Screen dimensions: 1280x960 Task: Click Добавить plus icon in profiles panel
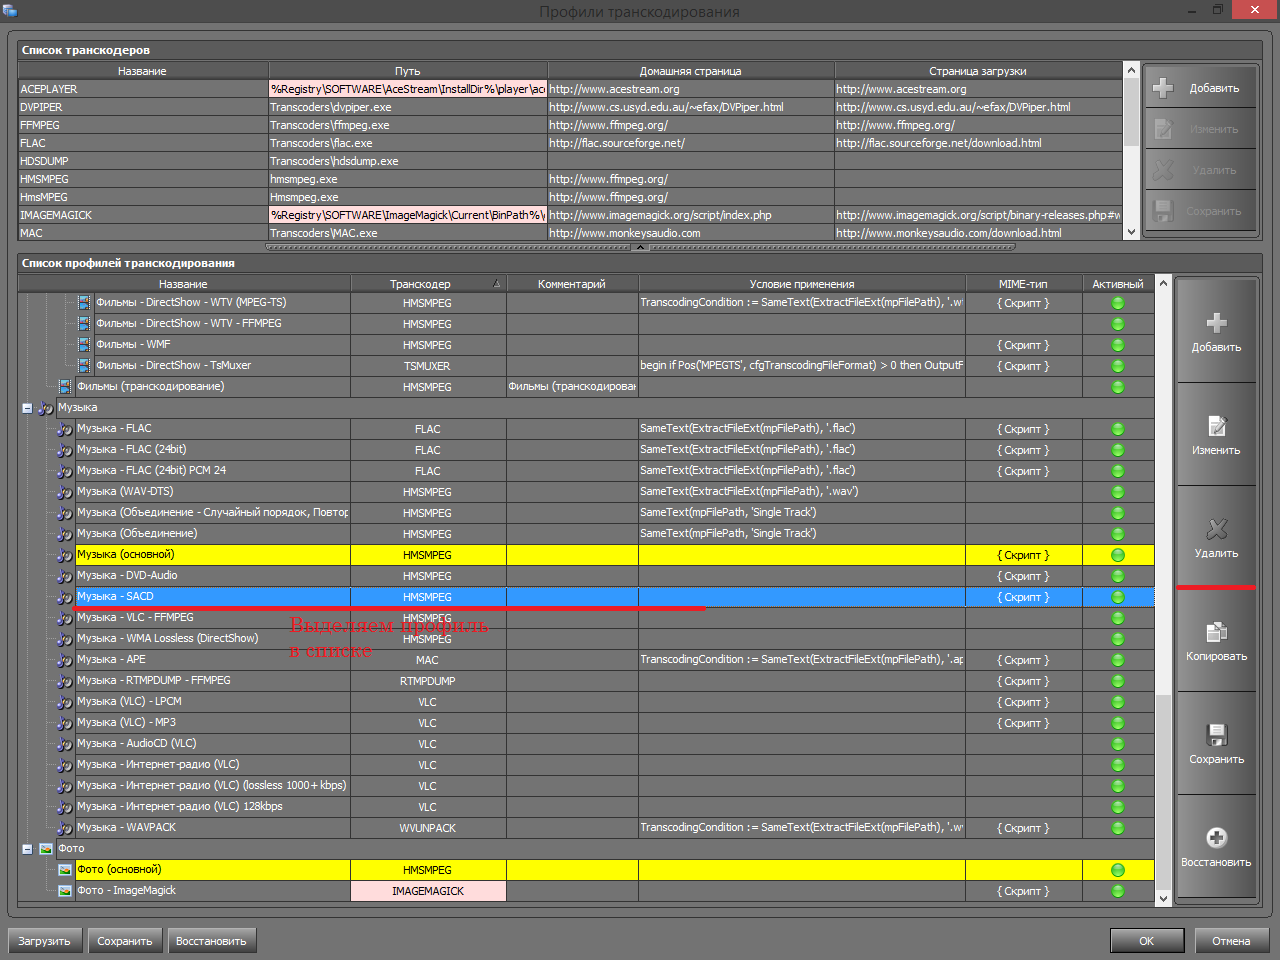click(1216, 323)
